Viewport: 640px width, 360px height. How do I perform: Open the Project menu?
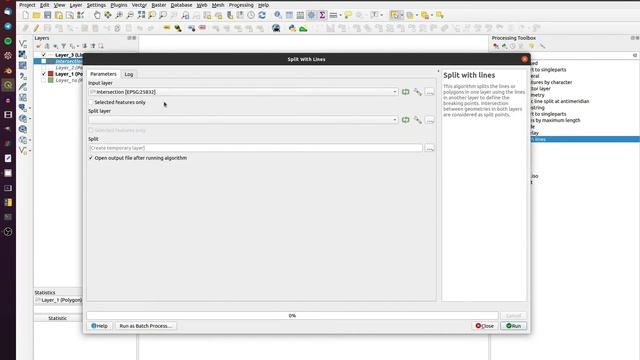(x=27, y=5)
